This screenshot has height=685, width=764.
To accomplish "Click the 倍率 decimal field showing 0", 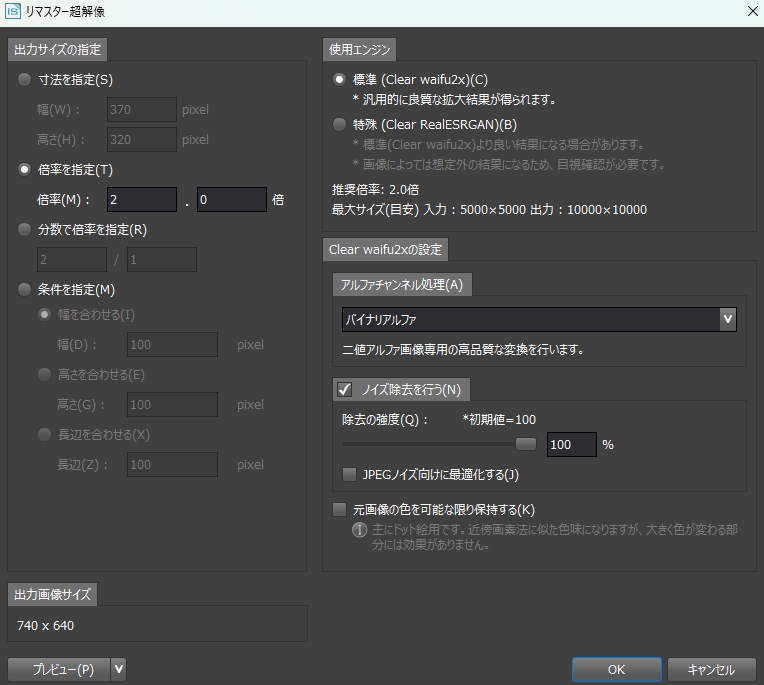I will pyautogui.click(x=231, y=200).
